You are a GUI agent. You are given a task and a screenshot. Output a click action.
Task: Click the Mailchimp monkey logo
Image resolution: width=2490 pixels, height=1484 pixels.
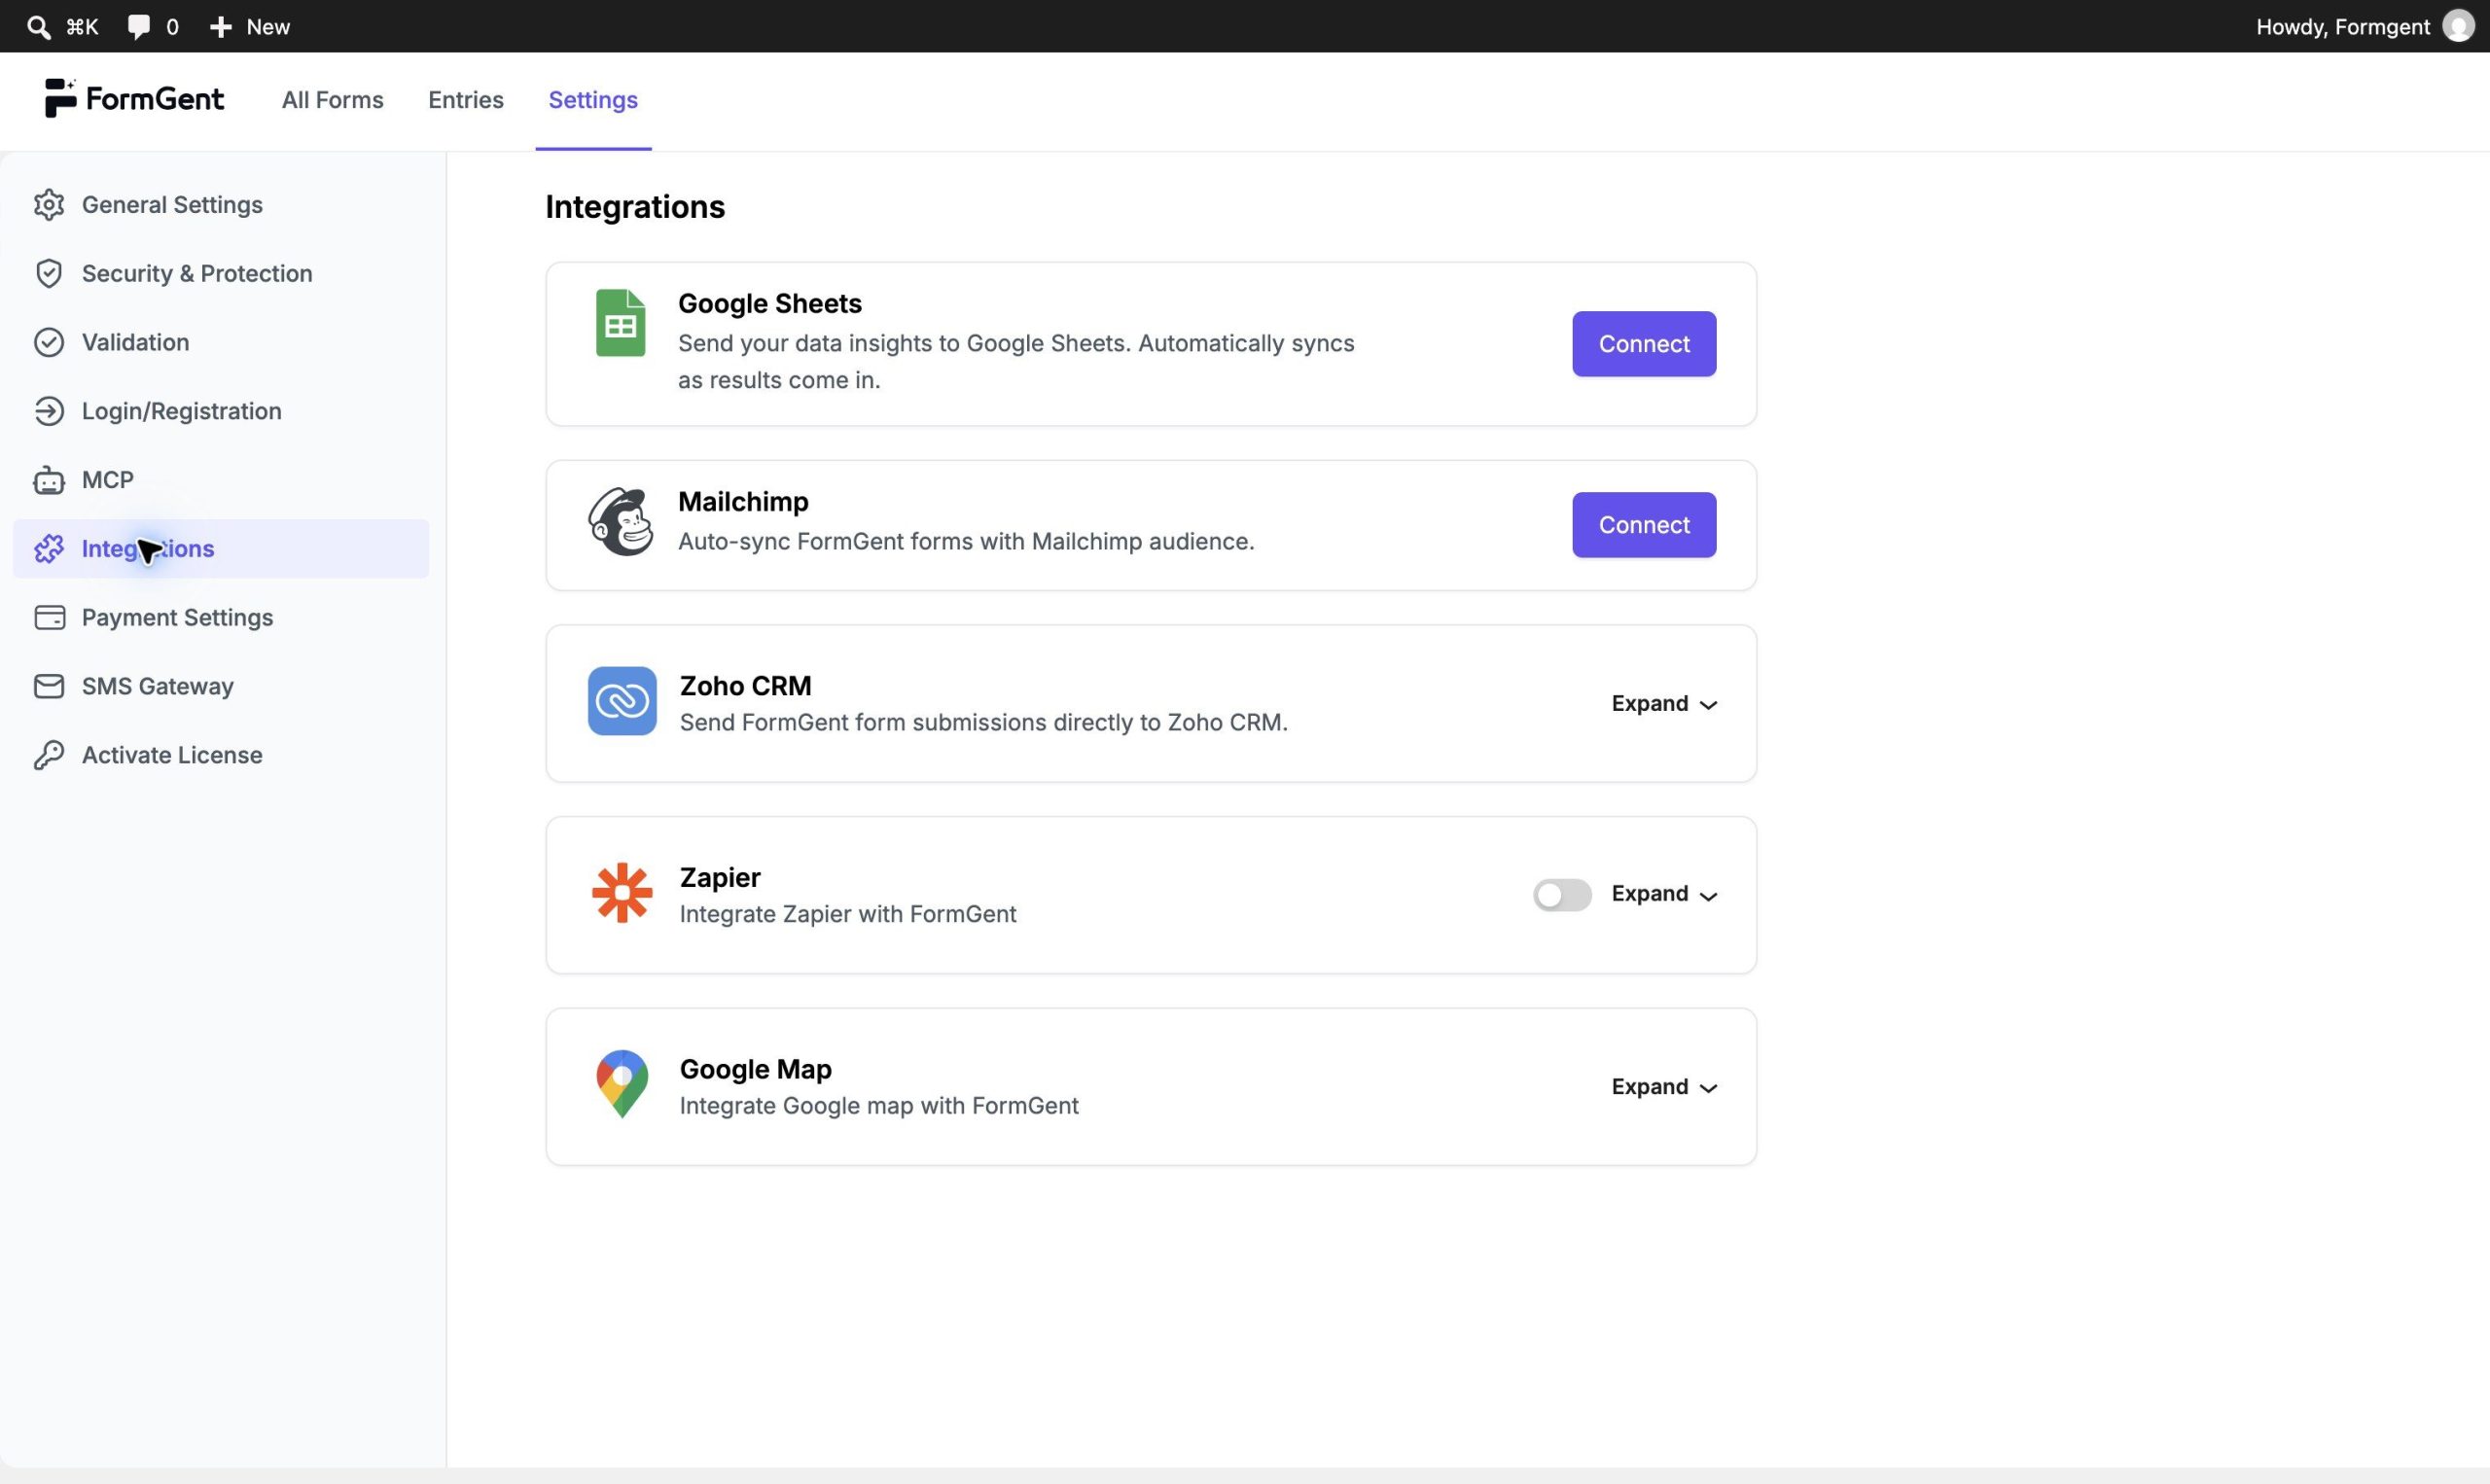coord(620,522)
